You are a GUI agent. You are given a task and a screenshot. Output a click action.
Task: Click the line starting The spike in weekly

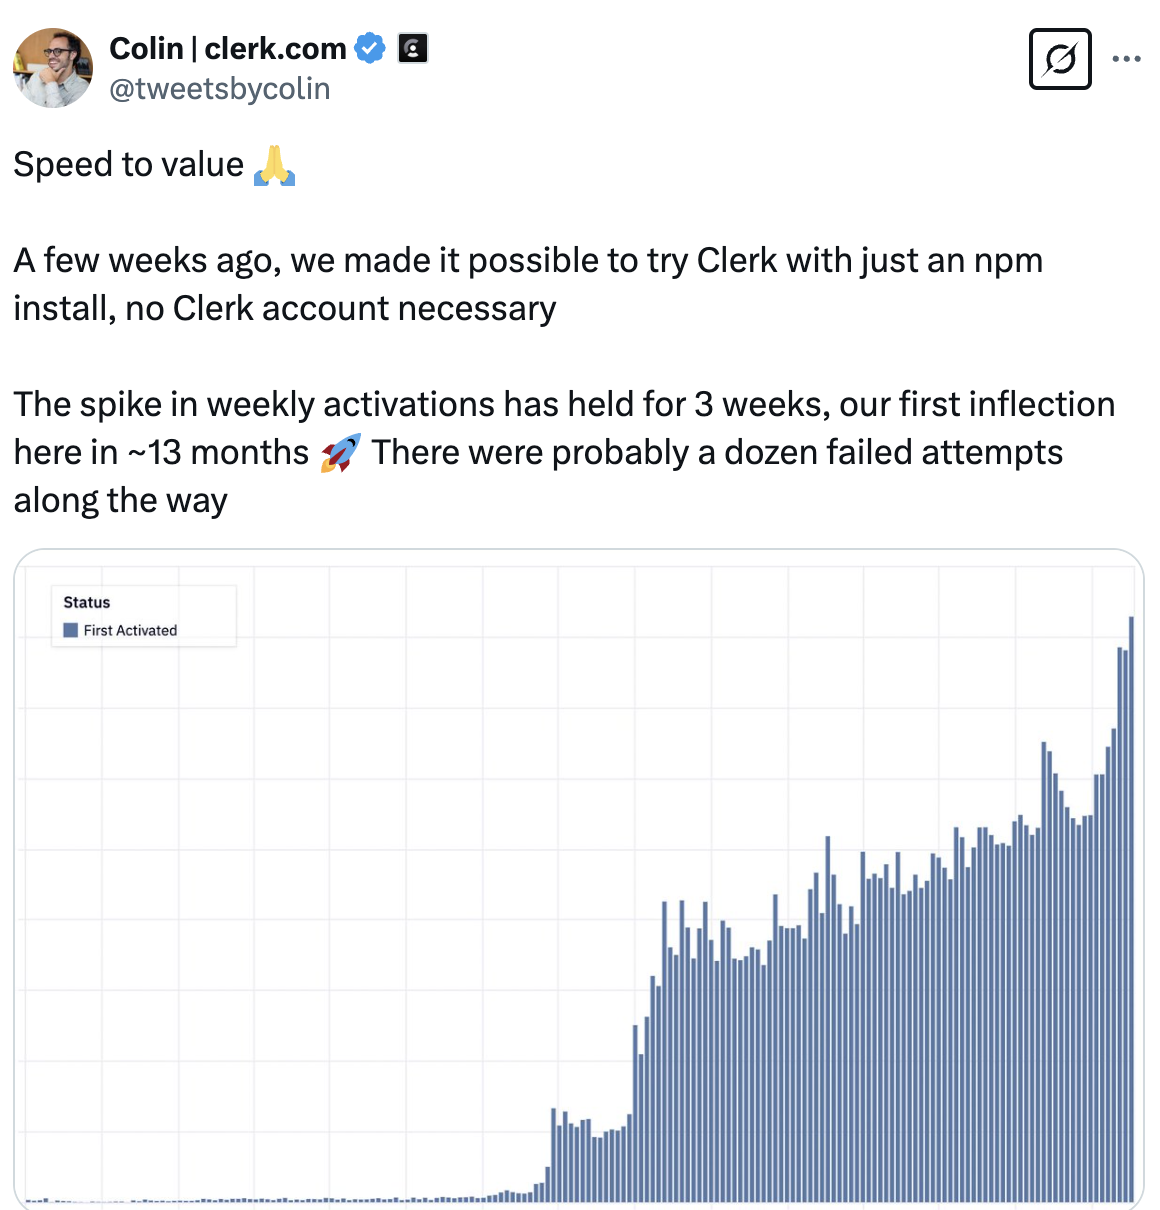pos(564,404)
